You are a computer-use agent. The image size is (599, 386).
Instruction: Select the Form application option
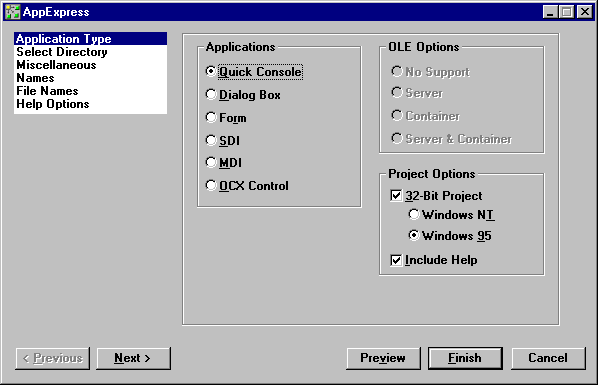226,118
